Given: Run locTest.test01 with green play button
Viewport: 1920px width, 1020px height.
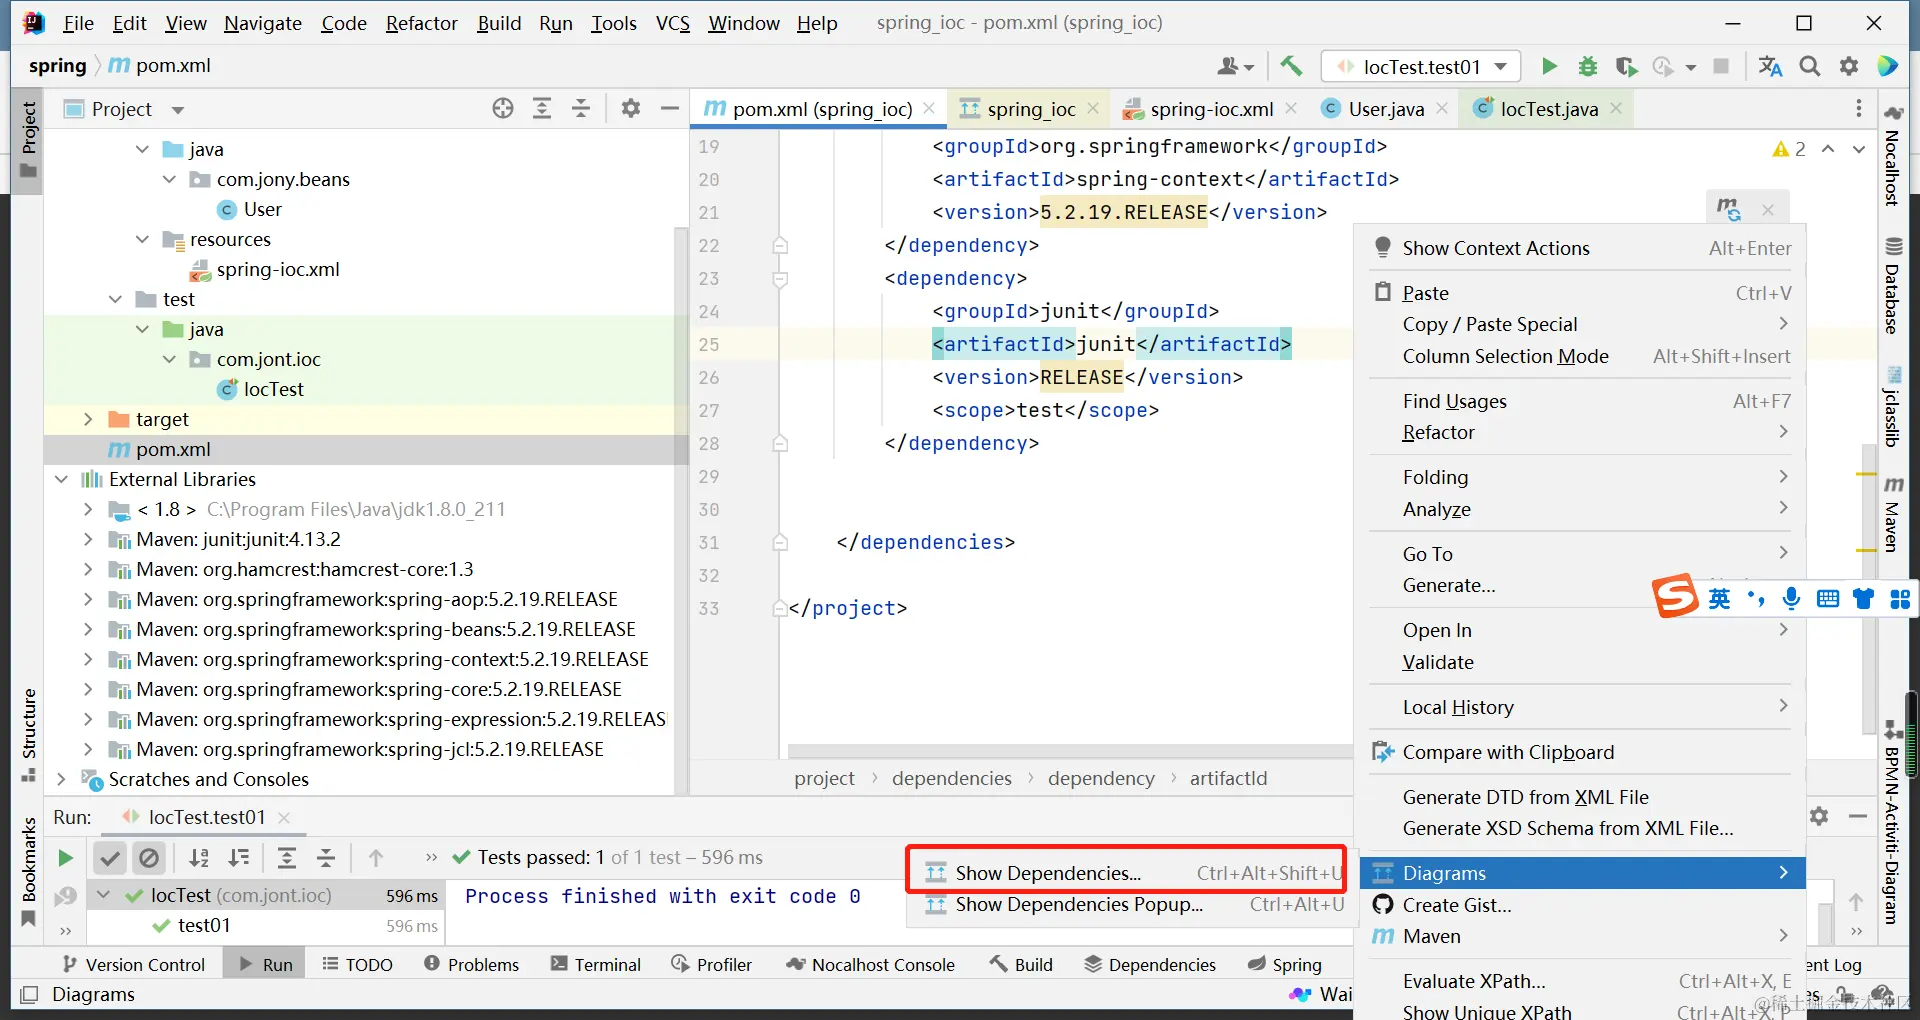Looking at the screenshot, I should click(1549, 67).
